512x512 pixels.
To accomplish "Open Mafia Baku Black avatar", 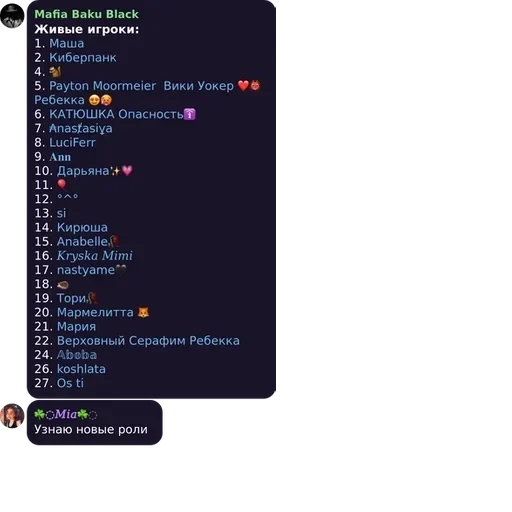I will [x=12, y=16].
